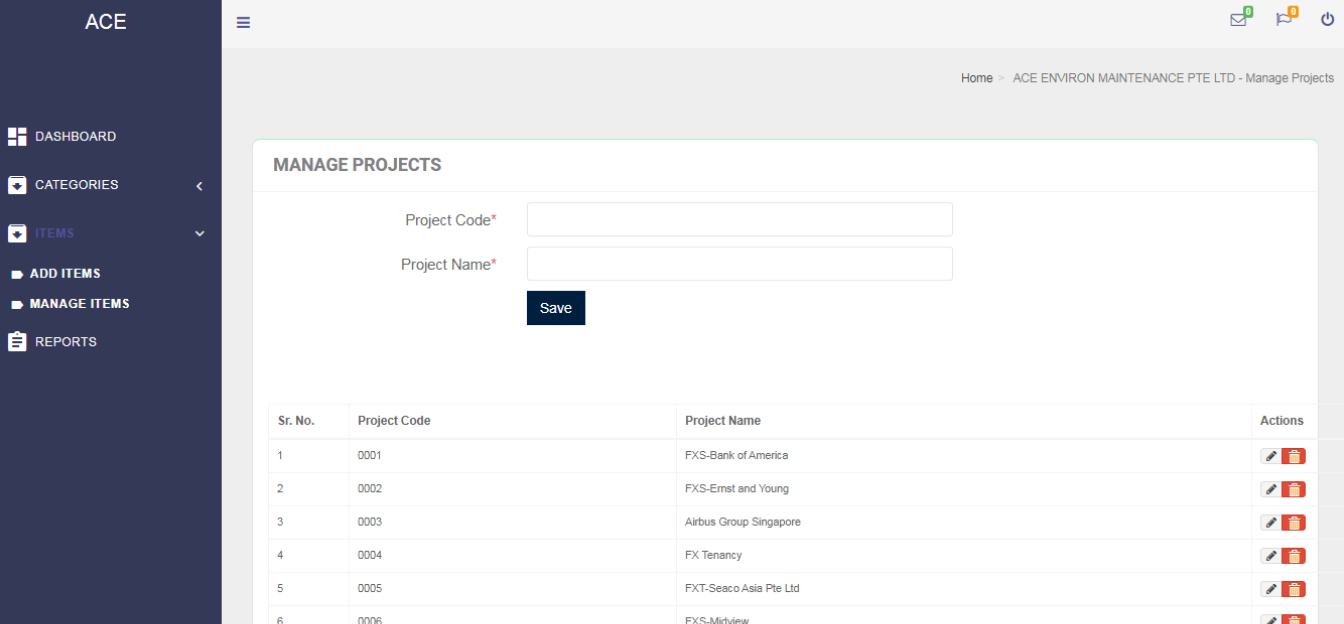Click the power logout icon
Image resolution: width=1344 pixels, height=624 pixels.
click(x=1328, y=19)
